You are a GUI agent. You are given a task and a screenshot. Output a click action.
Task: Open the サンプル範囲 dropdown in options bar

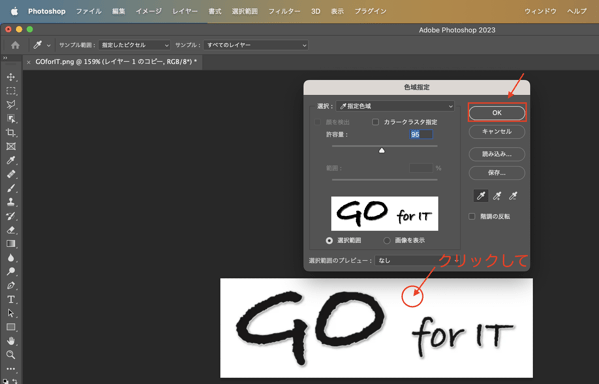134,45
